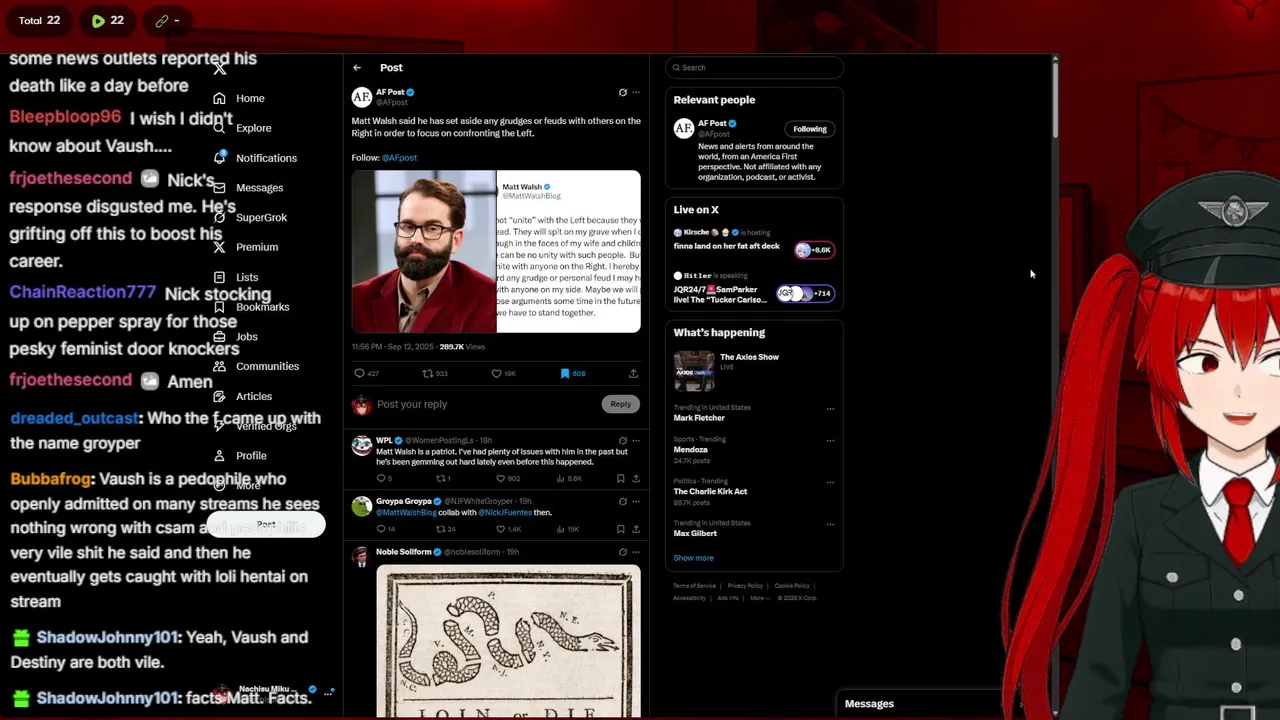Open Premium in the X sidebar
Screen dimensions: 1280x720
[246, 247]
